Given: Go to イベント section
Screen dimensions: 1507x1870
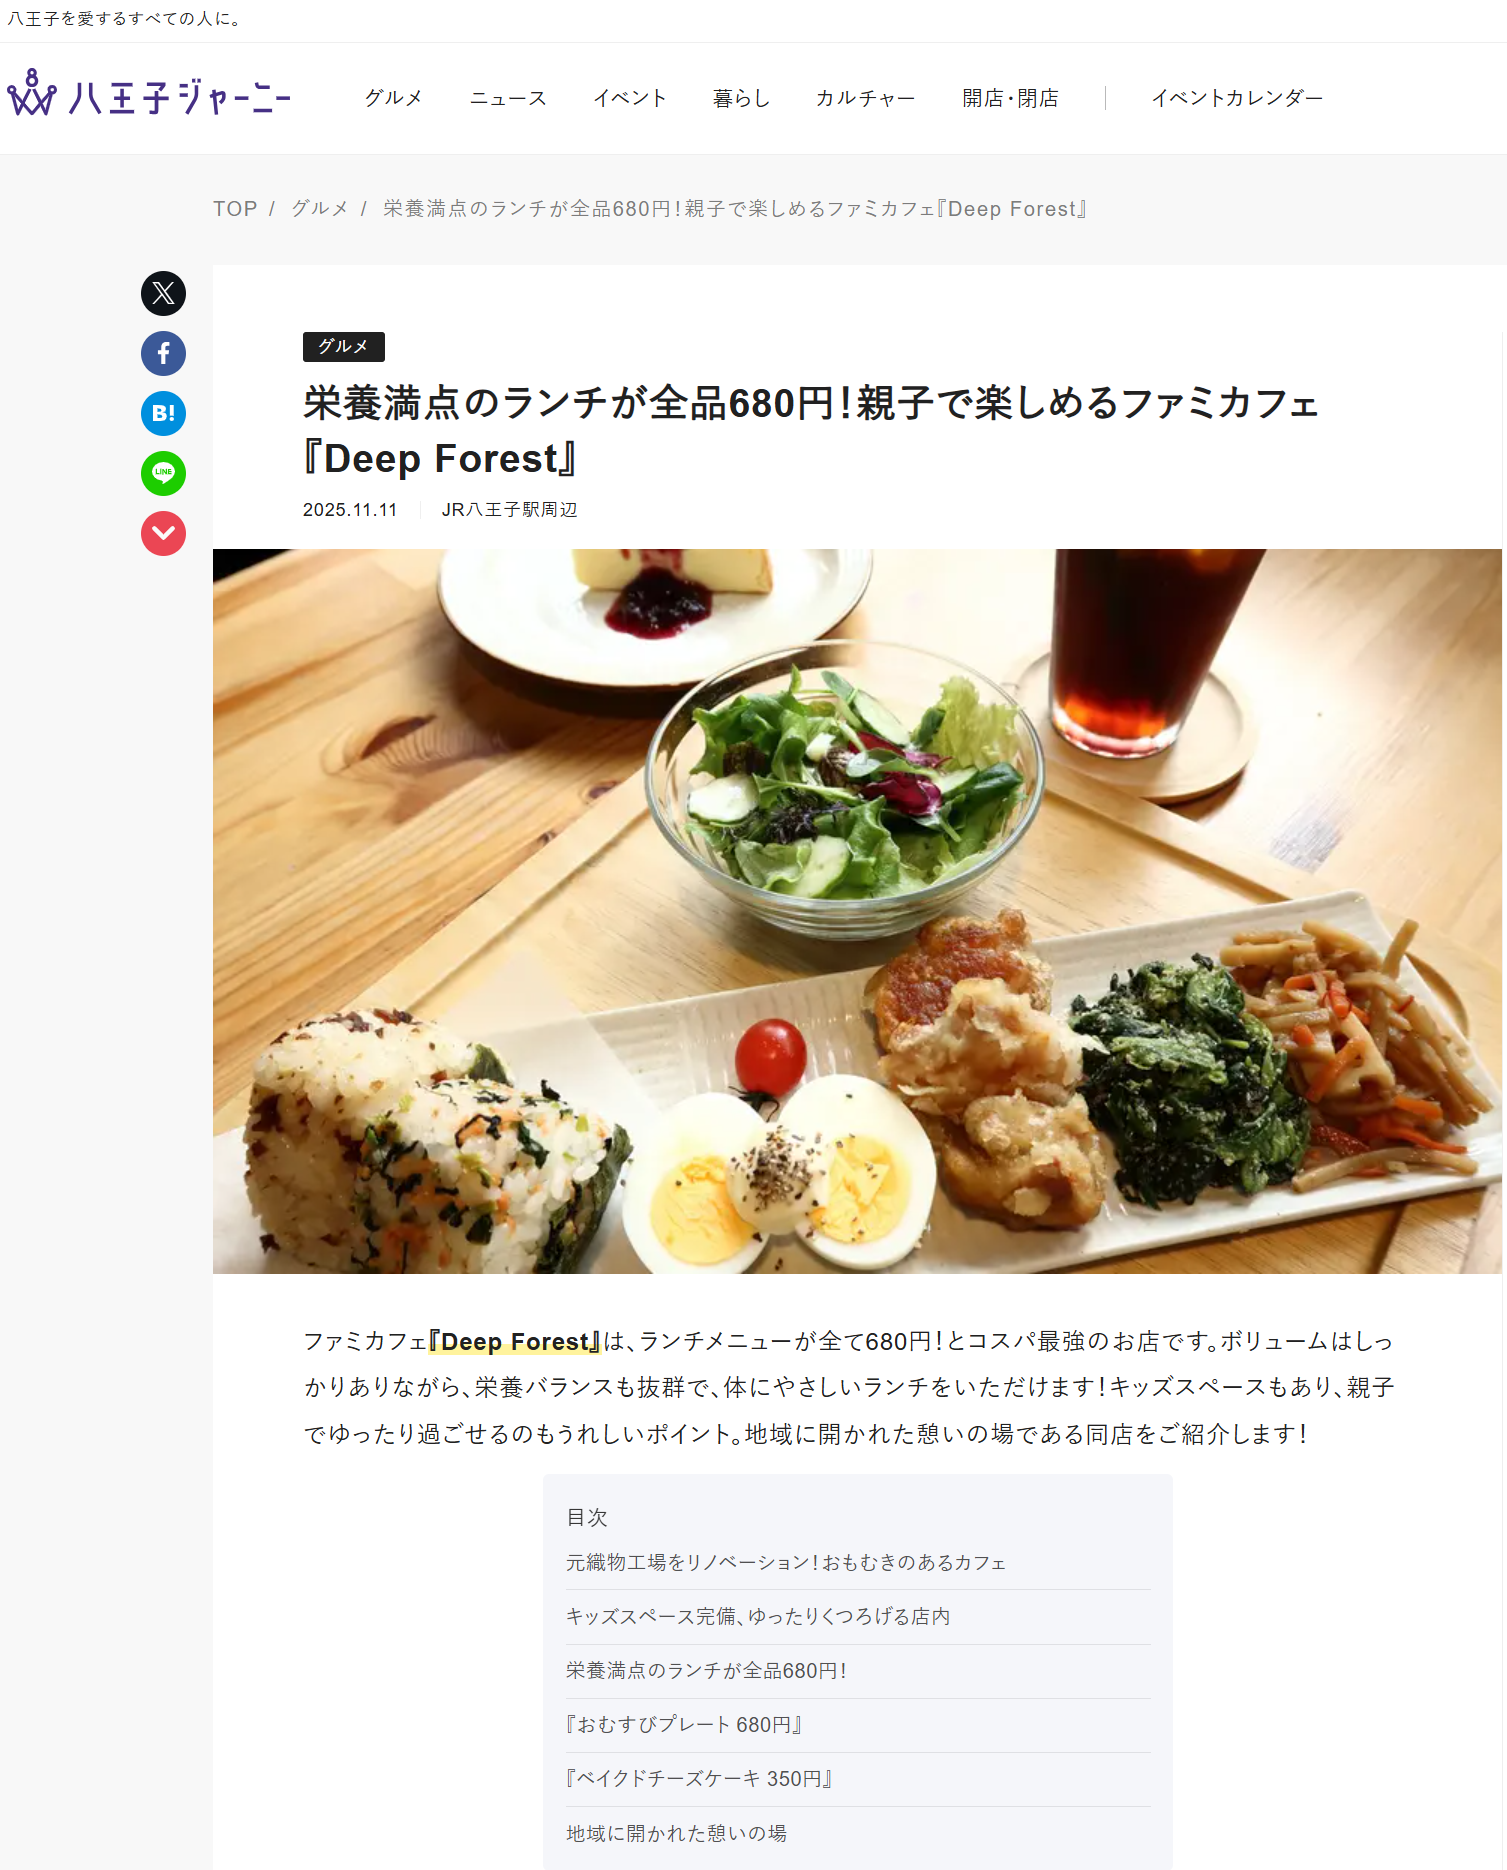Looking at the screenshot, I should pyautogui.click(x=630, y=98).
